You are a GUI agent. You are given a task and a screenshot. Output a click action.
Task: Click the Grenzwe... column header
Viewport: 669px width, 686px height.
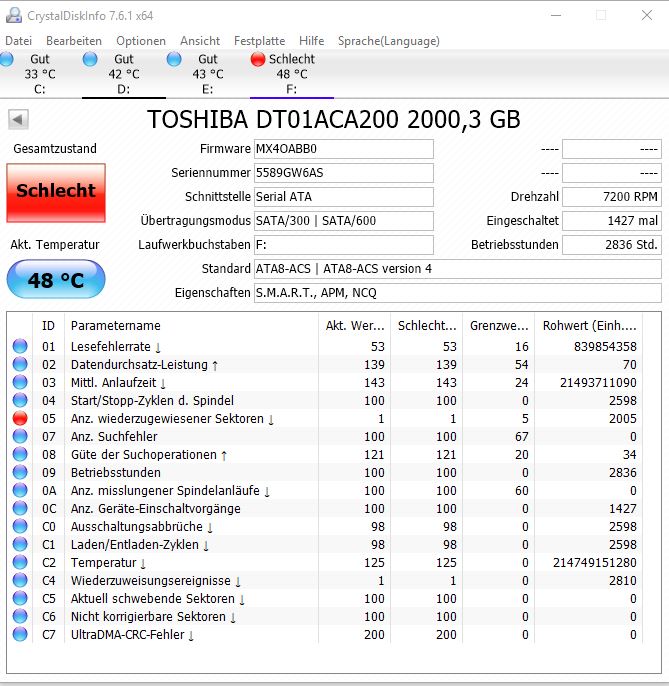click(x=499, y=326)
